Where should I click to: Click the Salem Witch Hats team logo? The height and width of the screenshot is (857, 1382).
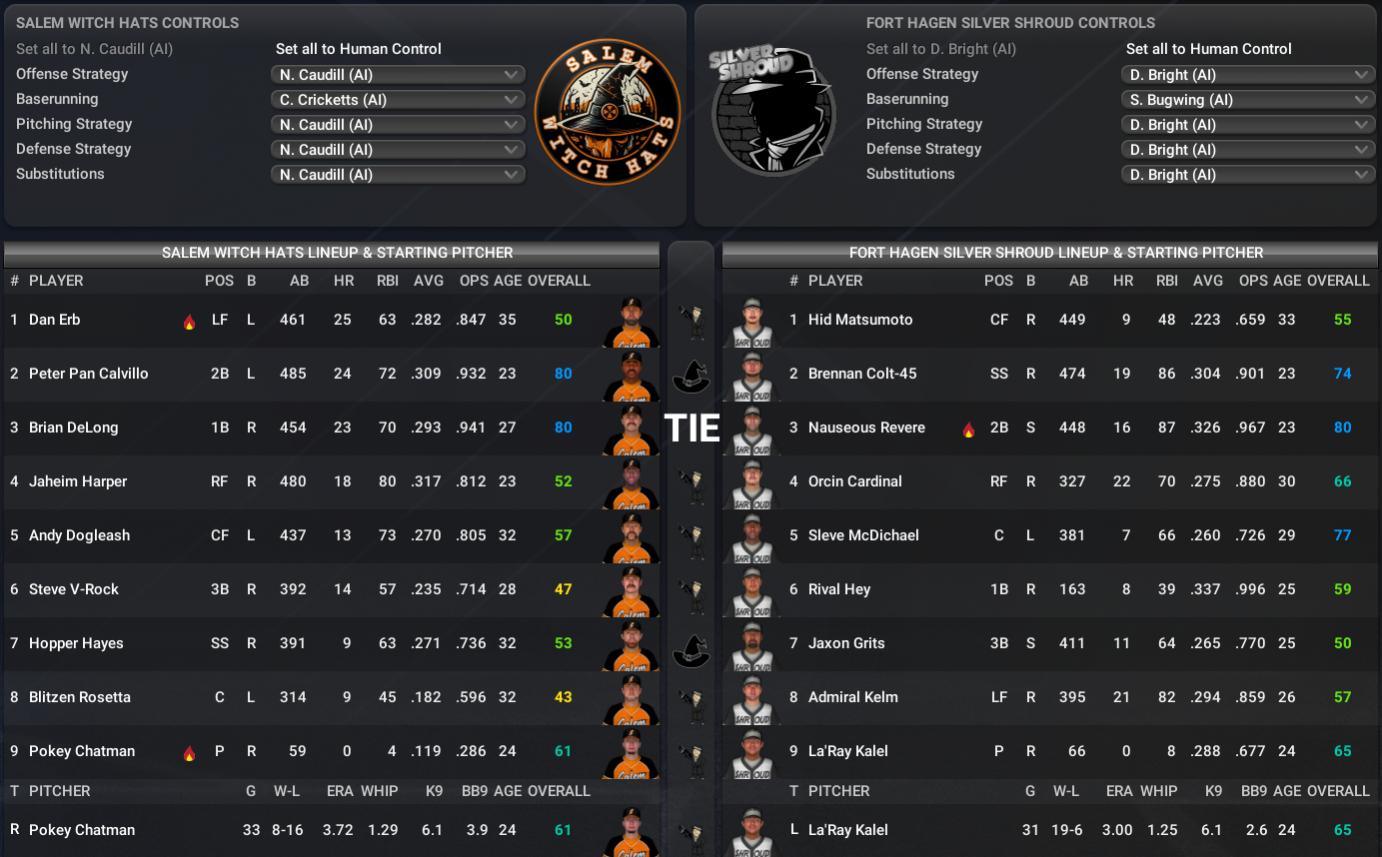click(x=607, y=112)
